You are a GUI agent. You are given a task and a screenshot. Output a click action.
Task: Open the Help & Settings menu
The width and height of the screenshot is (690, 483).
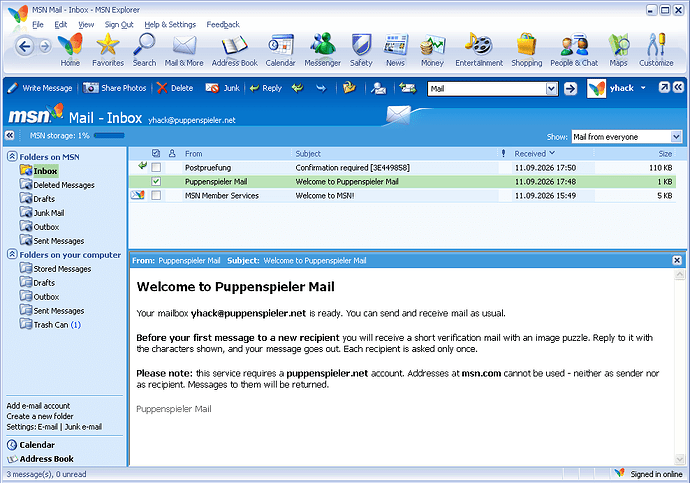pos(170,25)
